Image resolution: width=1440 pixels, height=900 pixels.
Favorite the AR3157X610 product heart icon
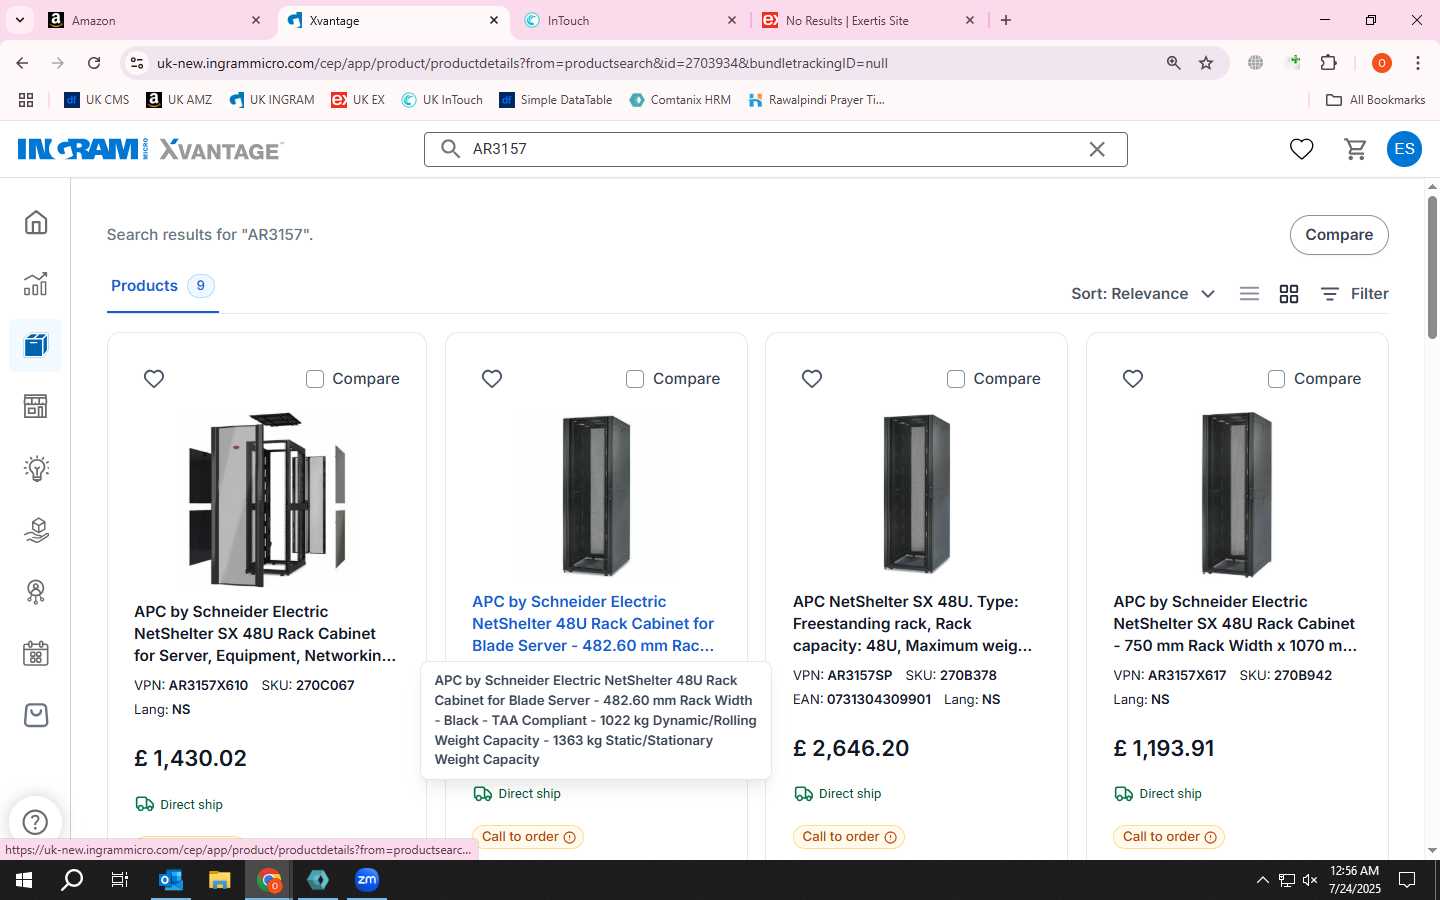pos(154,379)
